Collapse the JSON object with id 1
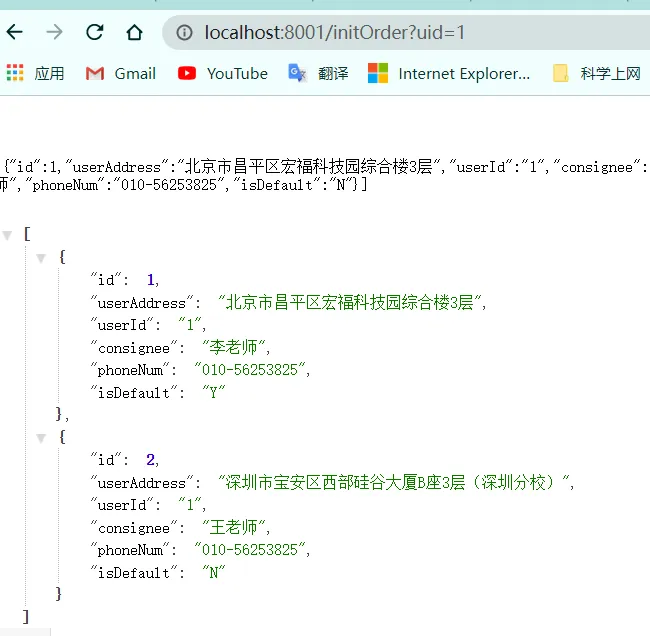Image resolution: width=650 pixels, height=636 pixels. pos(42,257)
